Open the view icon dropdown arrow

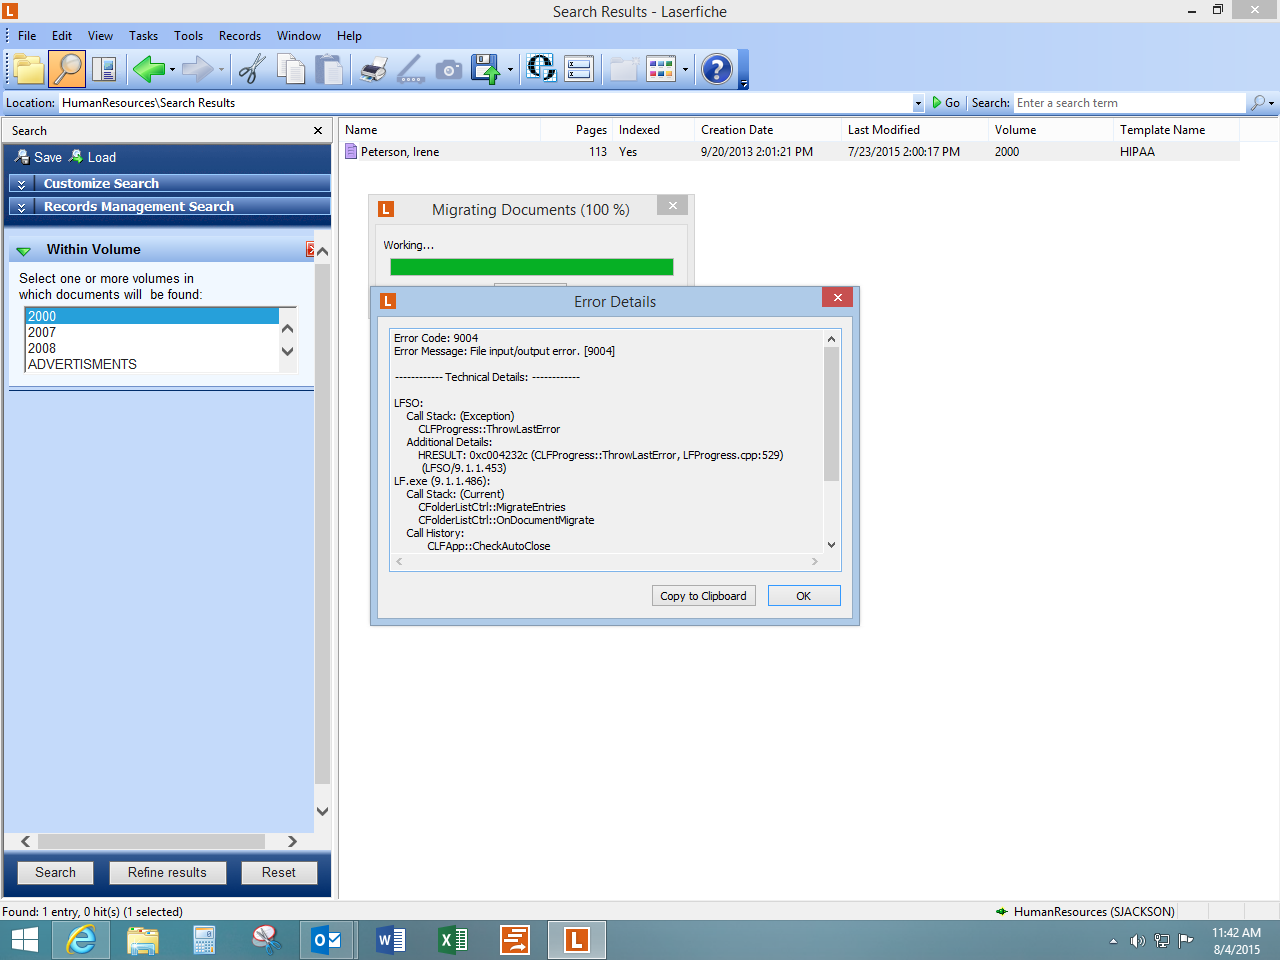point(685,70)
